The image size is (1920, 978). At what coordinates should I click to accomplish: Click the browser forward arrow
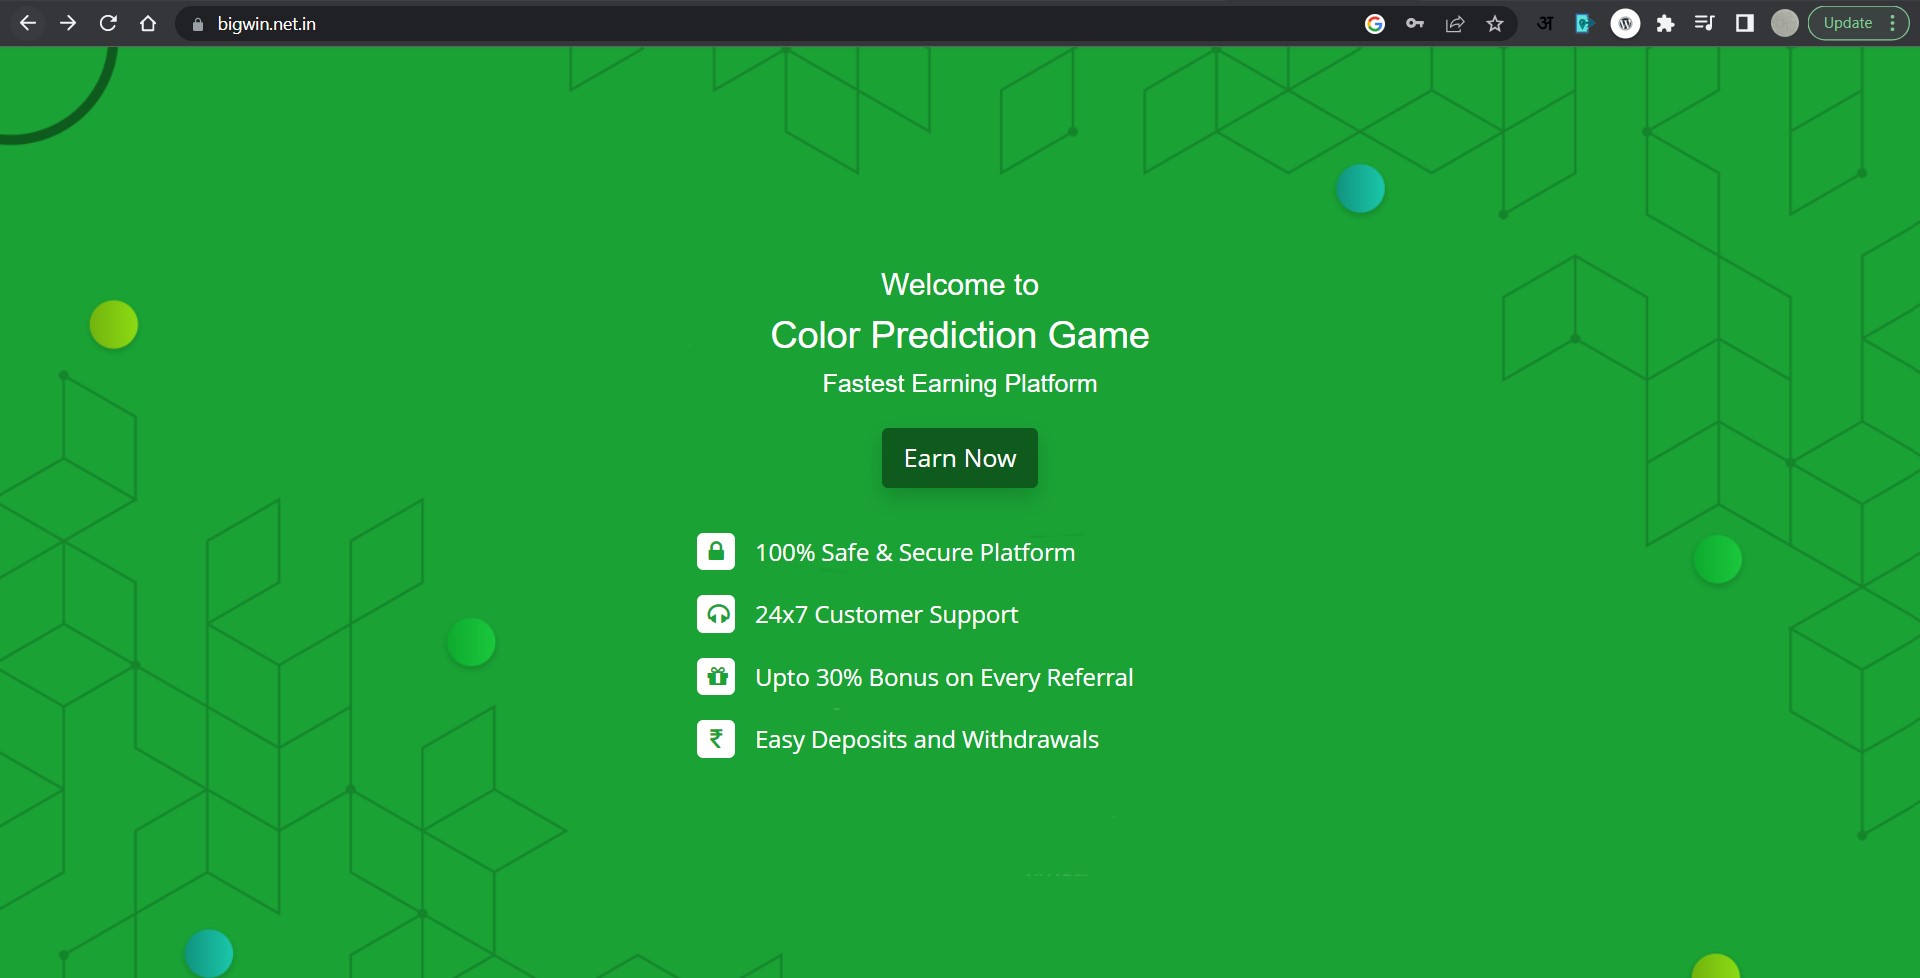(68, 23)
